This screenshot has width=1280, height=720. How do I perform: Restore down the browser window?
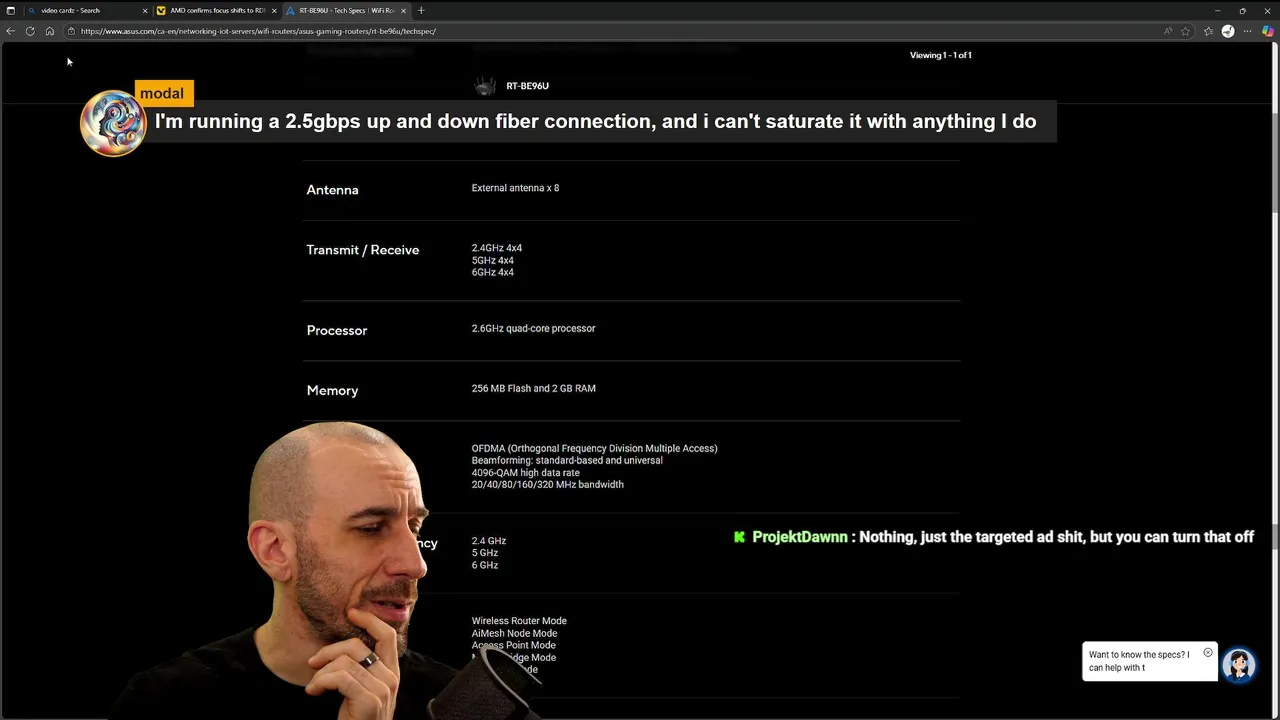point(1242,10)
